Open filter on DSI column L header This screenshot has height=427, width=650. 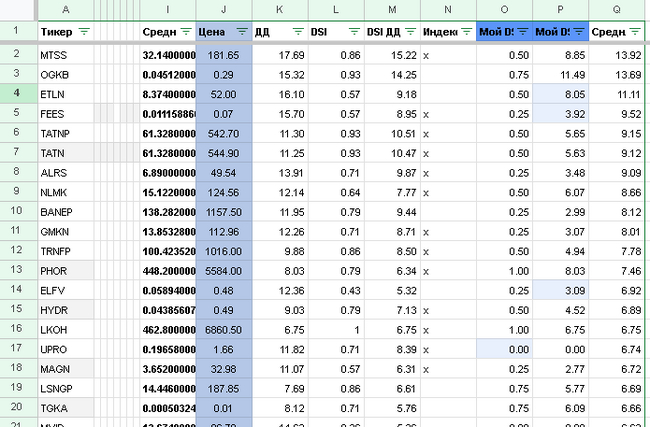point(354,32)
